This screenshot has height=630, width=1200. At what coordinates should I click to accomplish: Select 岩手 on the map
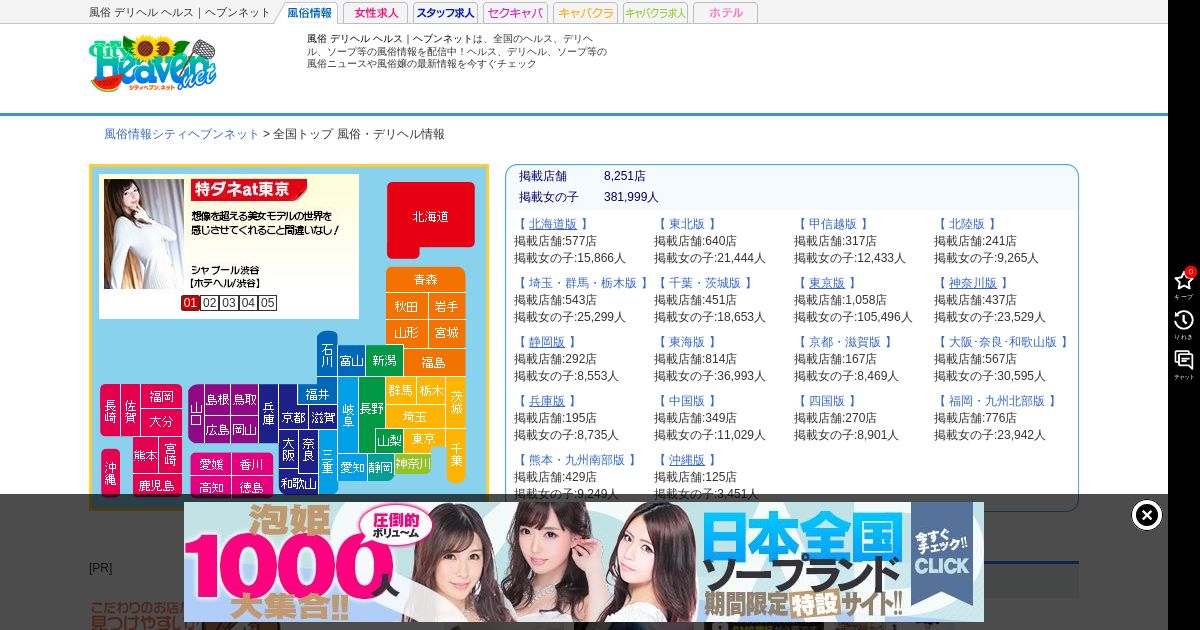point(447,306)
